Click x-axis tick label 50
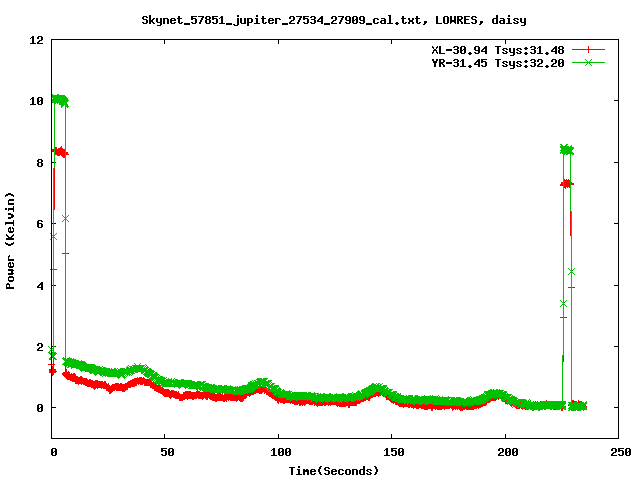 167,452
